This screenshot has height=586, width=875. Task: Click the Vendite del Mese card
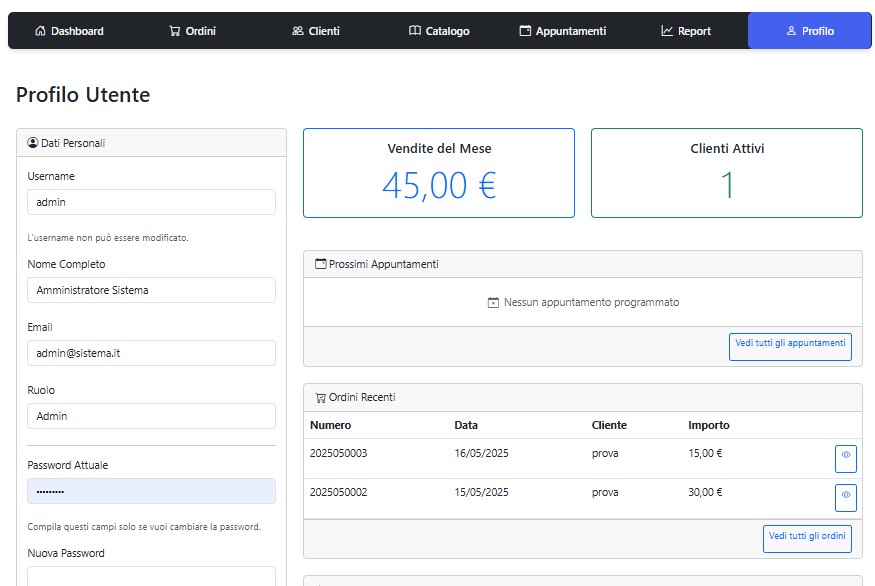[439, 173]
